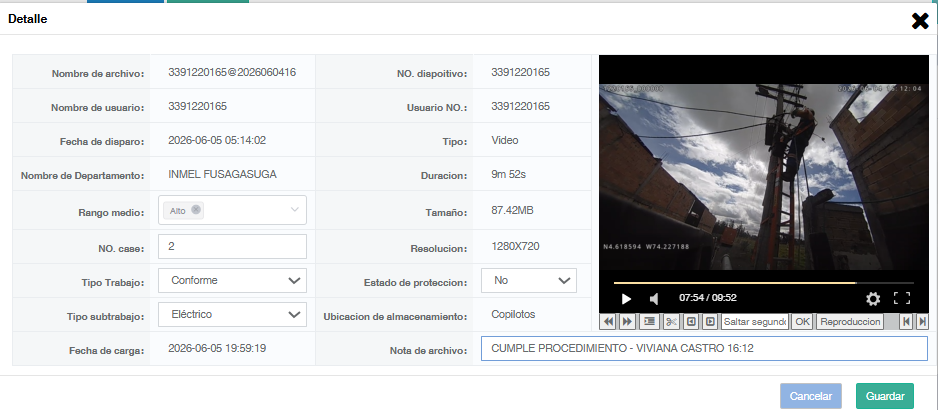Open the playlist list icon button
The width and height of the screenshot is (938, 410).
(x=649, y=321)
